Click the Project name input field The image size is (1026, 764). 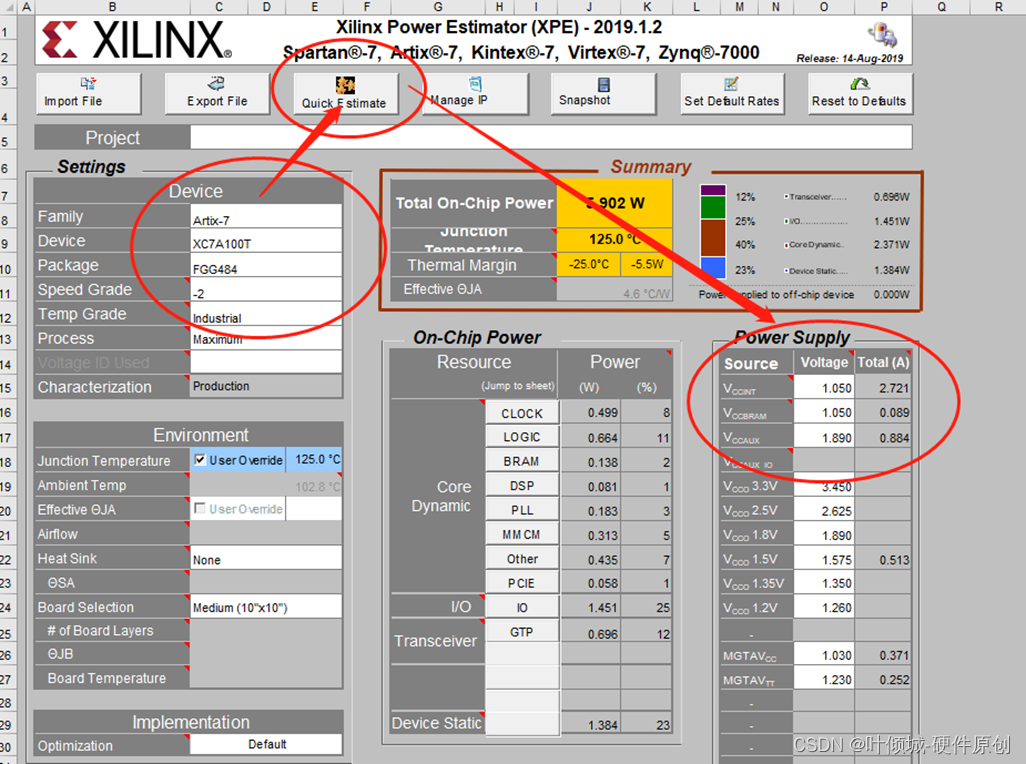551,137
